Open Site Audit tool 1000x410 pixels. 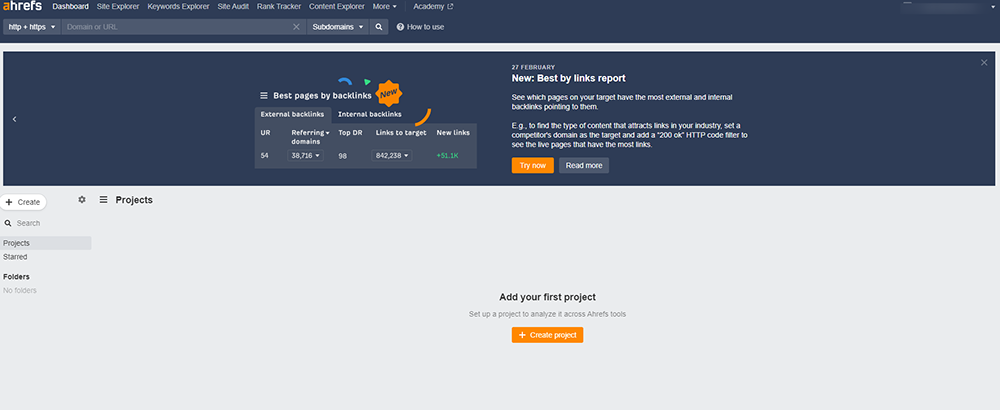click(233, 6)
